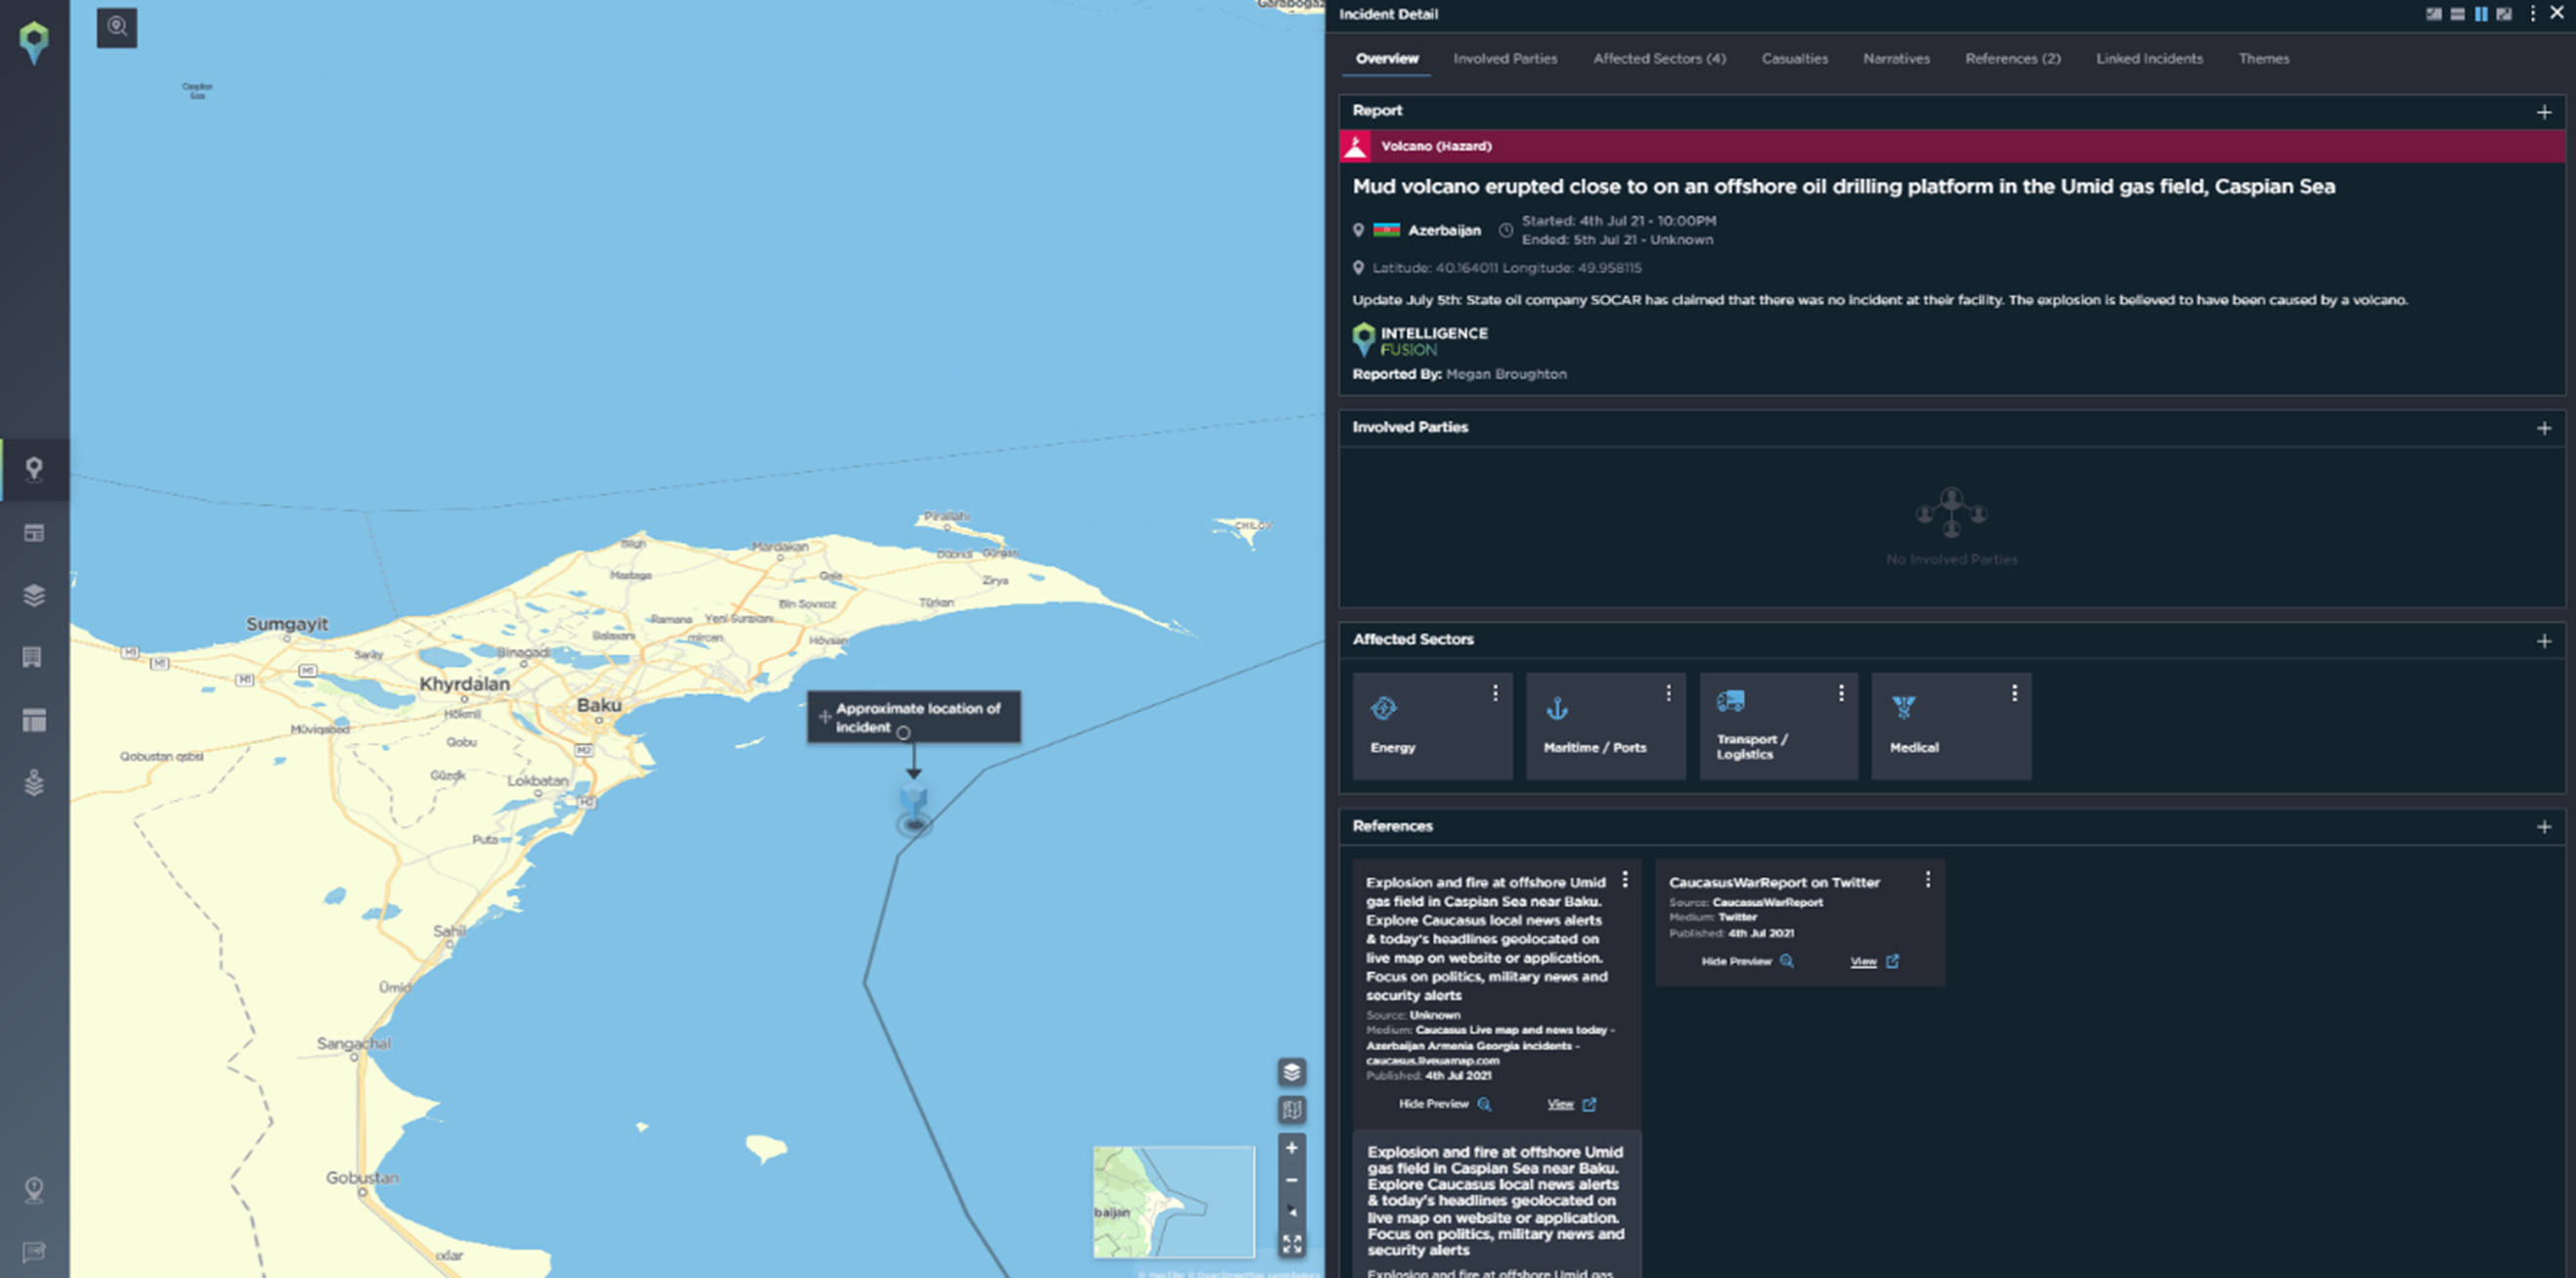The height and width of the screenshot is (1278, 2576).
Task: Click the Energy sector icon card
Action: click(x=1432, y=726)
